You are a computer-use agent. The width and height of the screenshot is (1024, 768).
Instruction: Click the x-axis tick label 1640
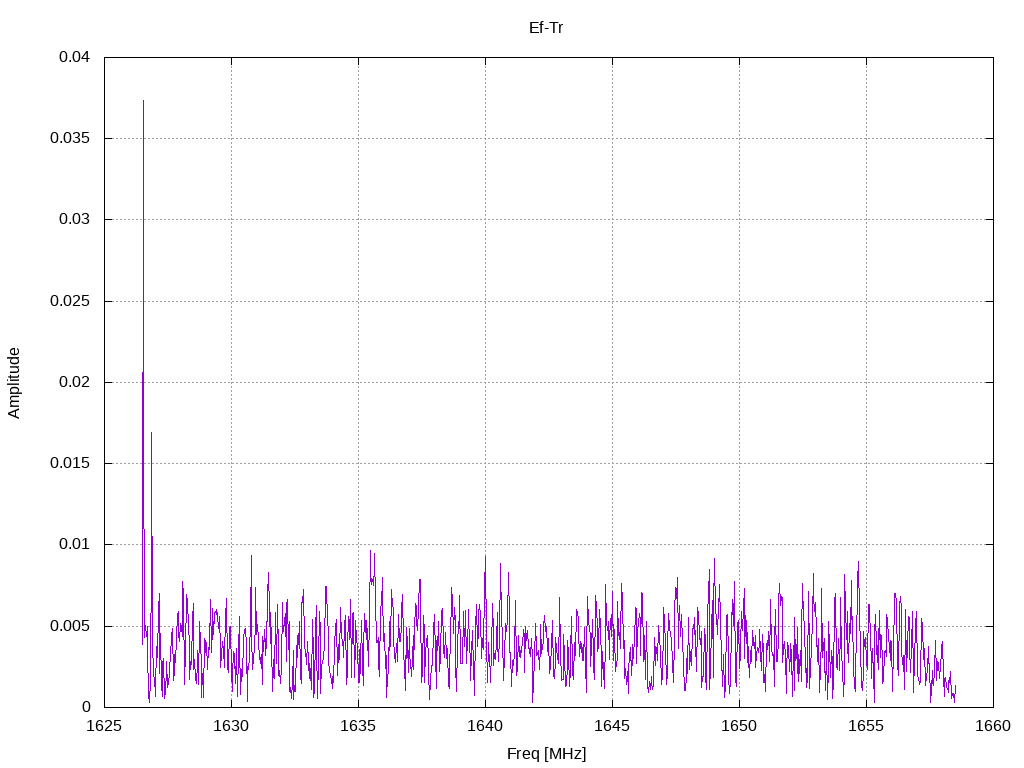[x=485, y=726]
